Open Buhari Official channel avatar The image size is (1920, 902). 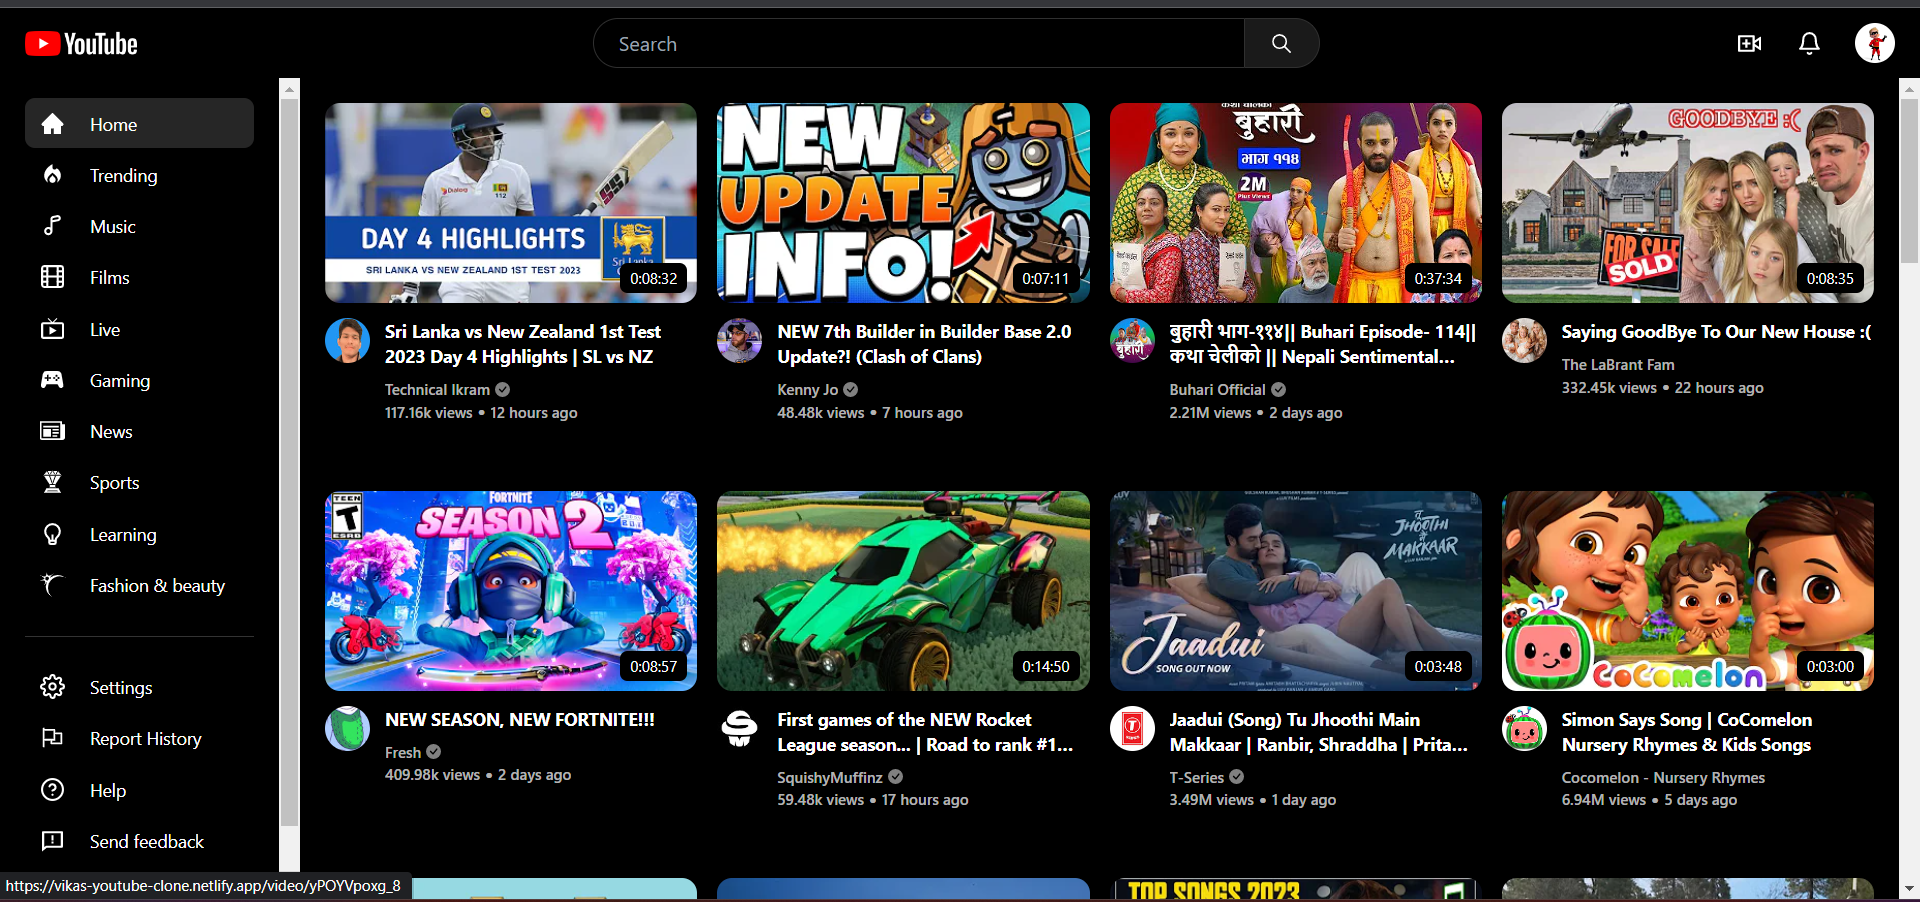(x=1132, y=341)
